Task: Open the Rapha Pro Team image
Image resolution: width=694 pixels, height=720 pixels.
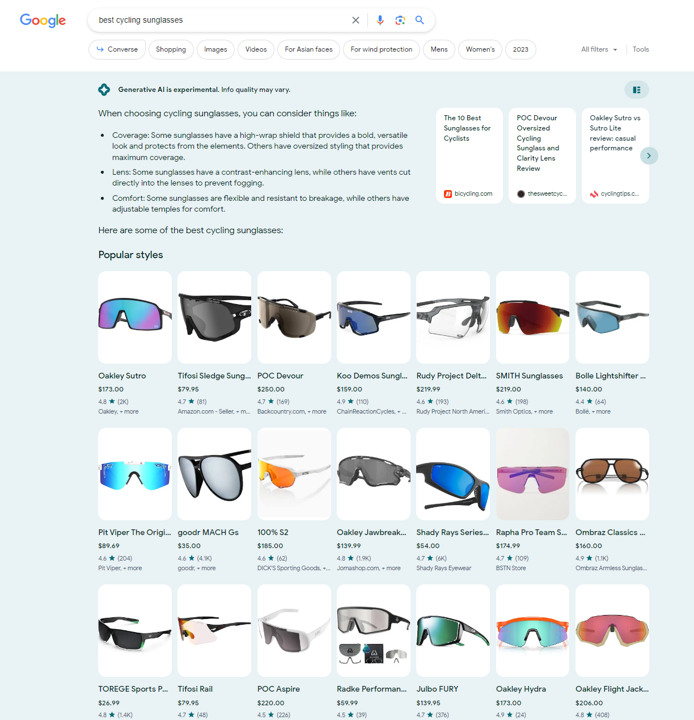Action: pyautogui.click(x=532, y=474)
